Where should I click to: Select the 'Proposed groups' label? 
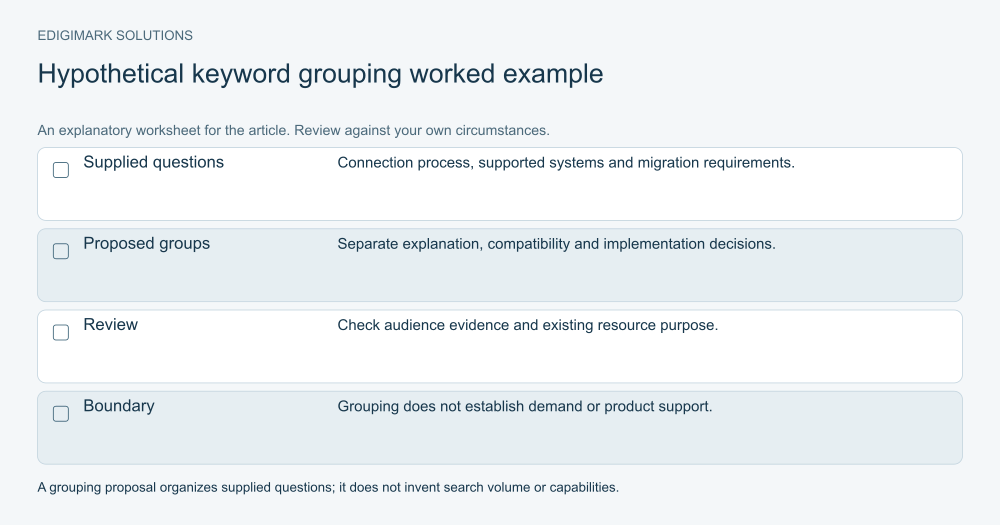pyautogui.click(x=147, y=244)
